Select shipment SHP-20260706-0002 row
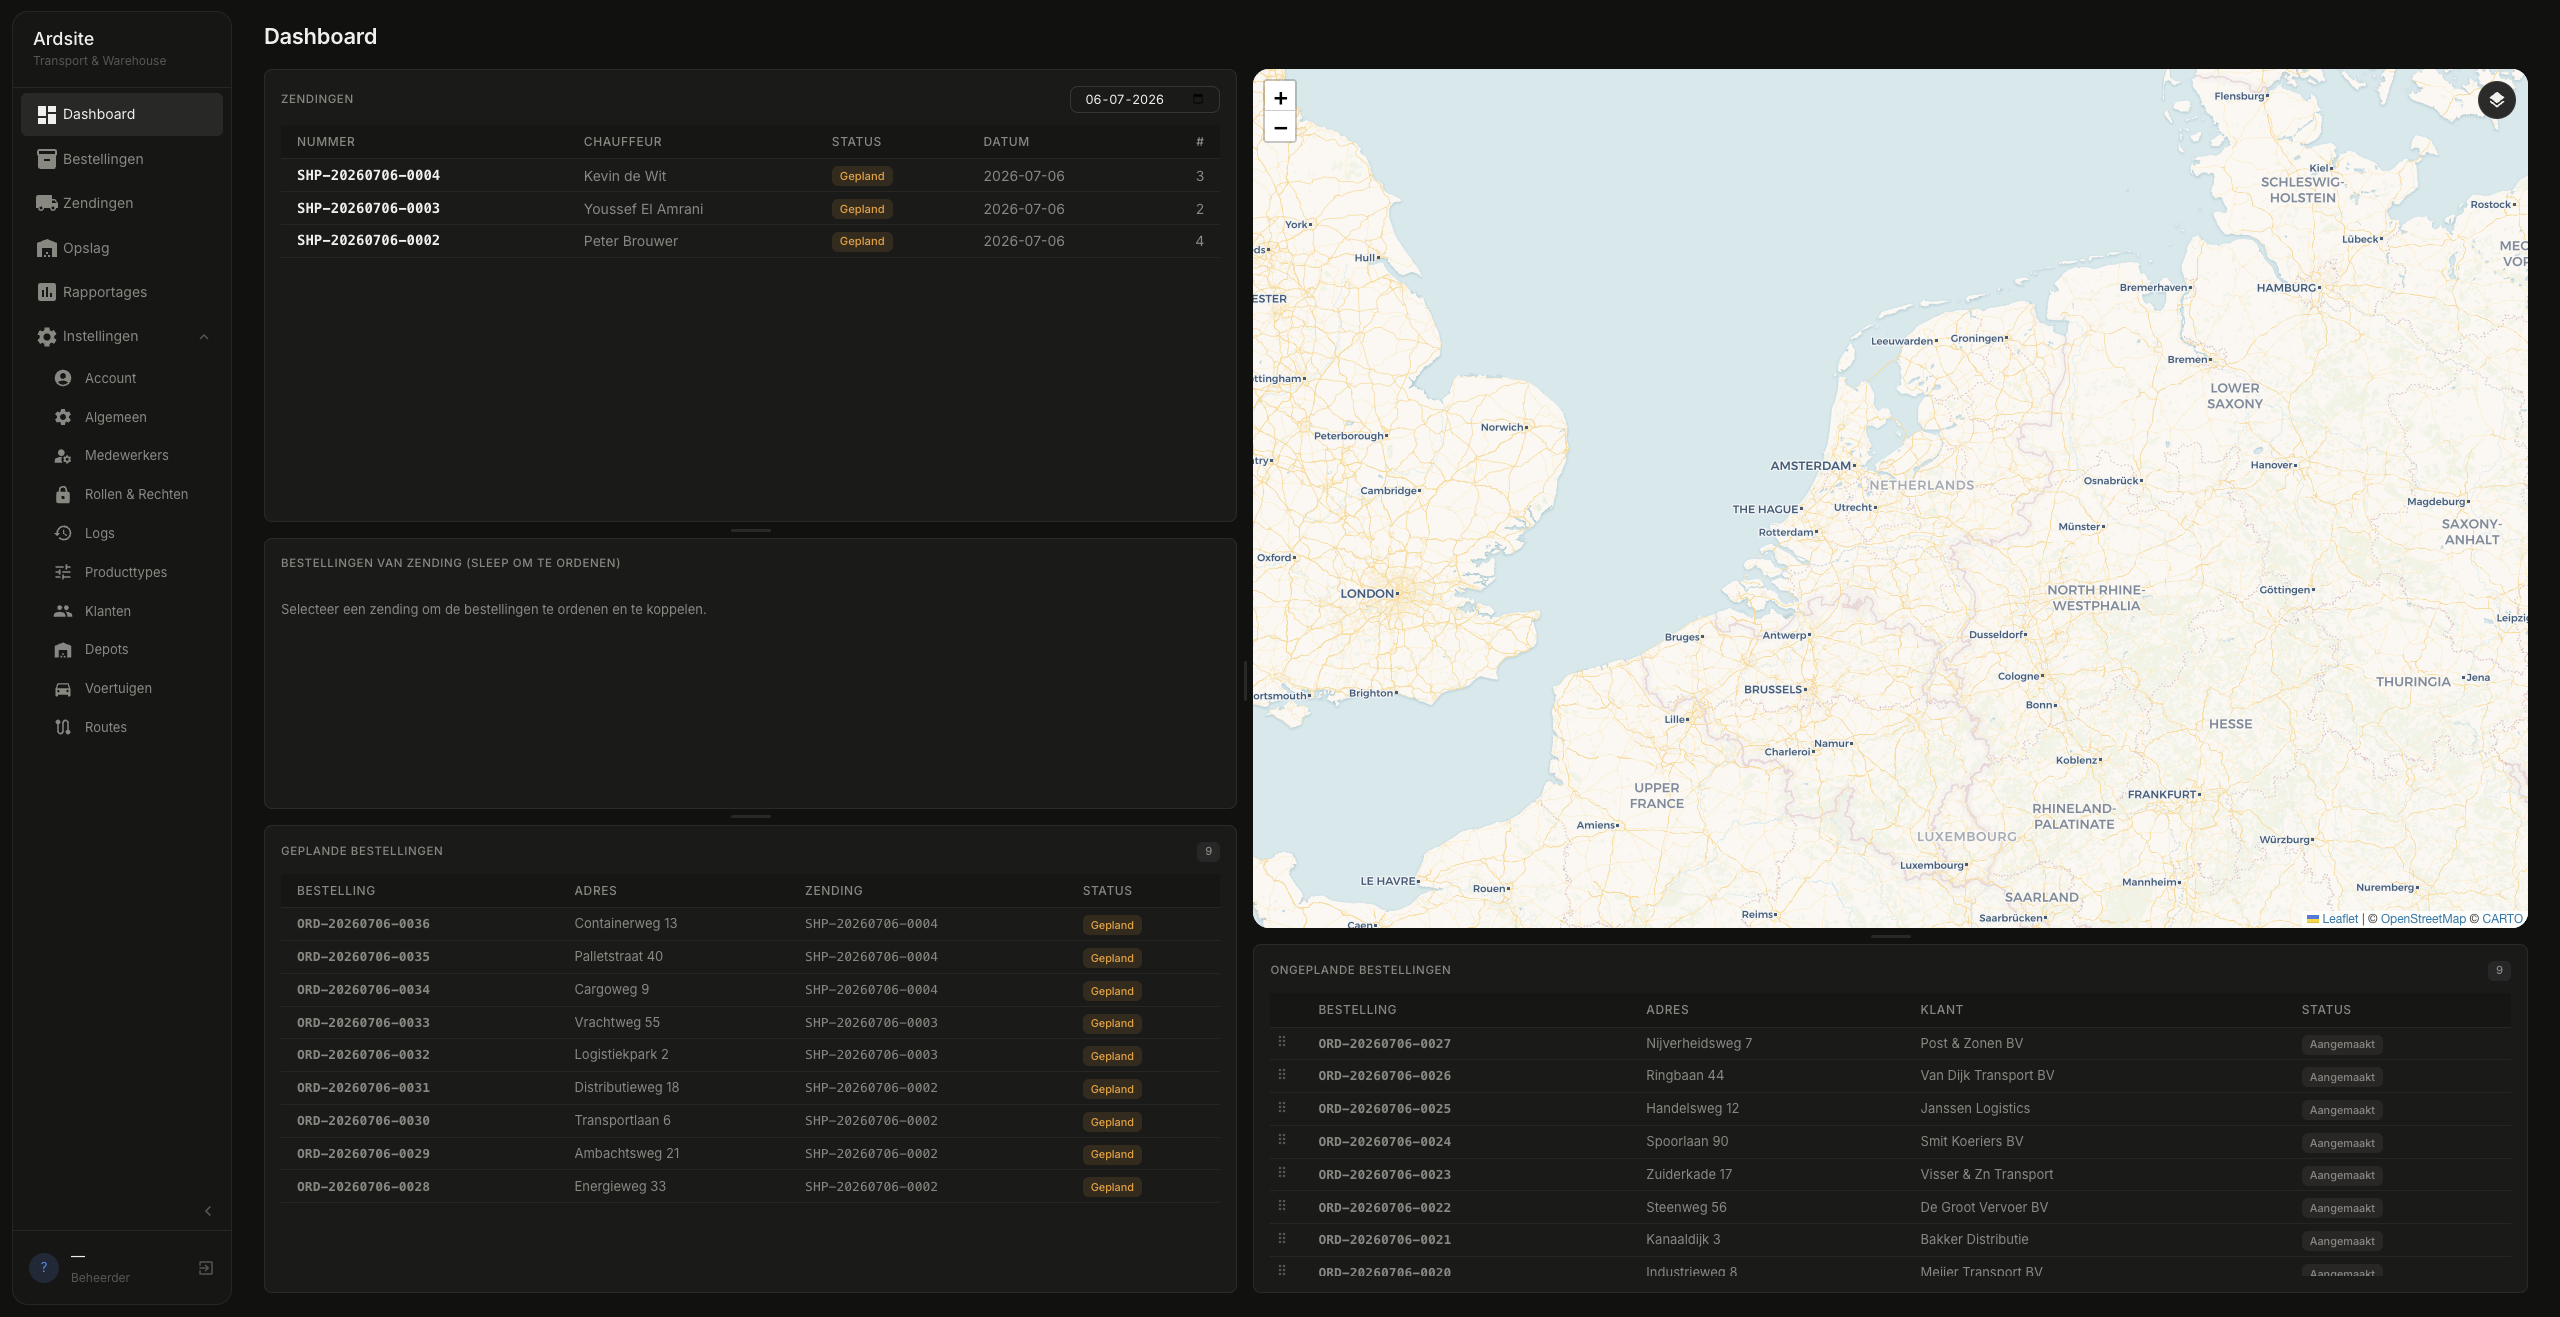The width and height of the screenshot is (2560, 1317). pos(750,241)
